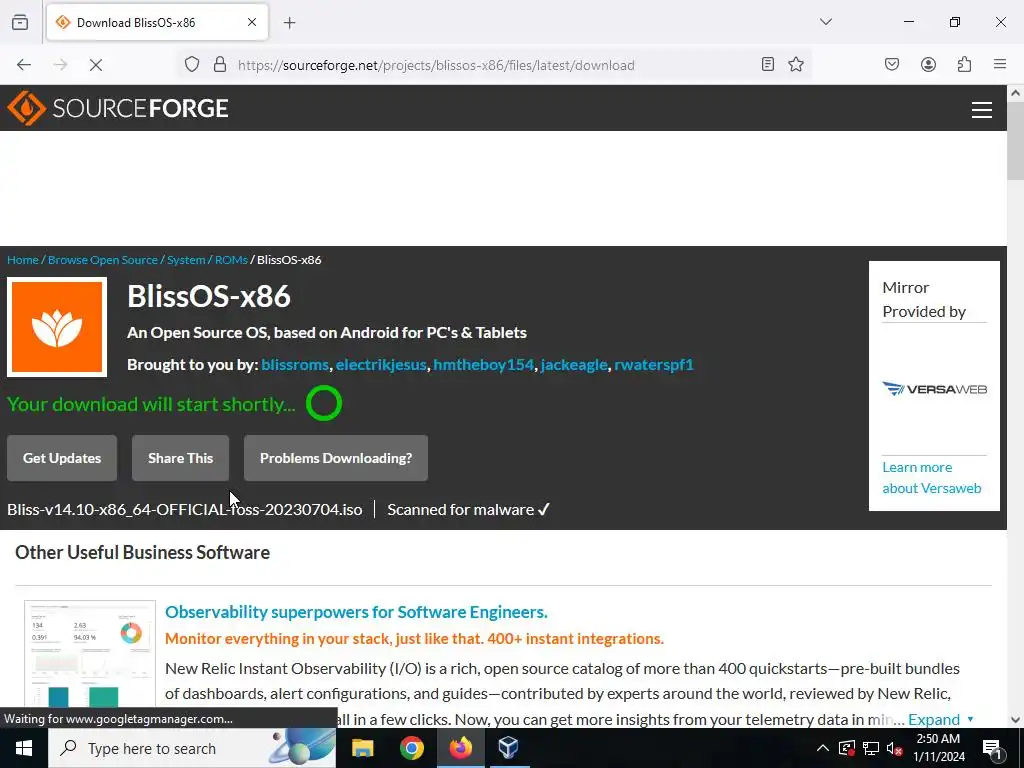
Task: Show site security padlock info
Action: pyautogui.click(x=220, y=65)
